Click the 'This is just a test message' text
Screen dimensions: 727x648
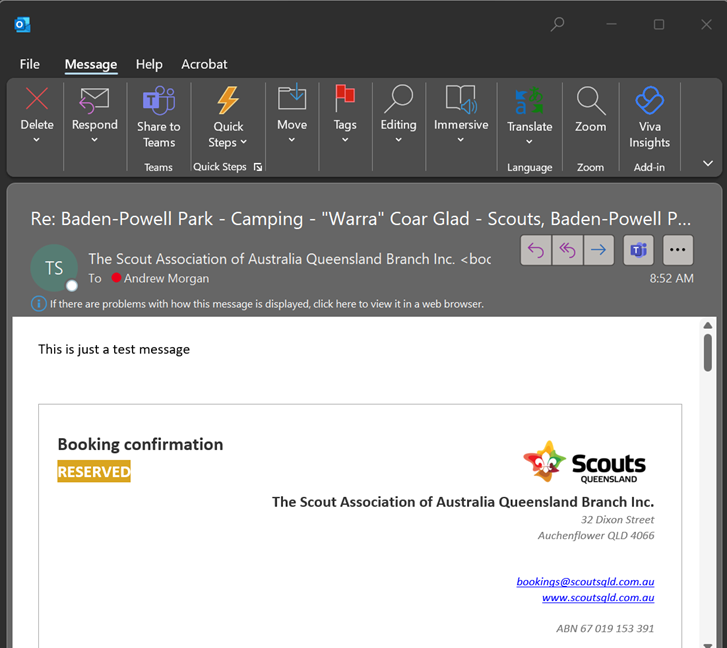[114, 349]
